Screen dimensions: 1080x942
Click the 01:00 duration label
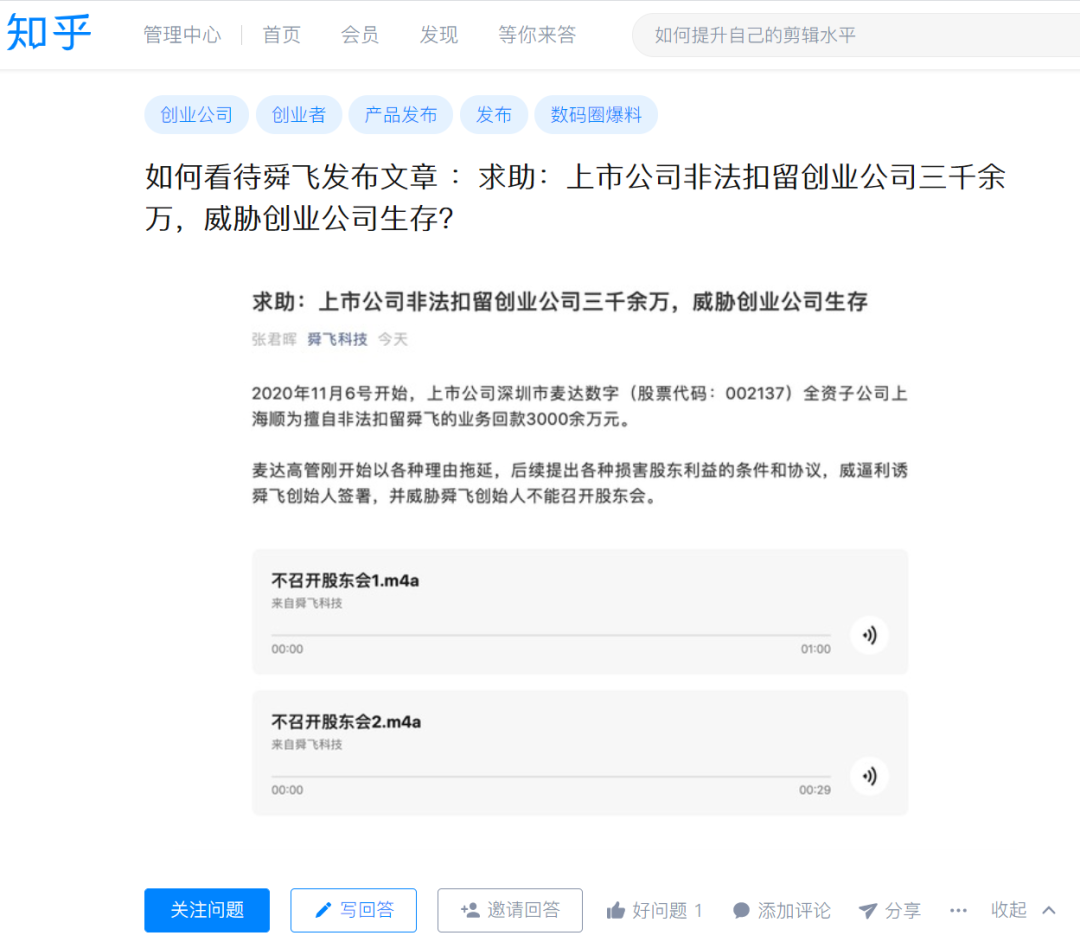click(x=816, y=649)
